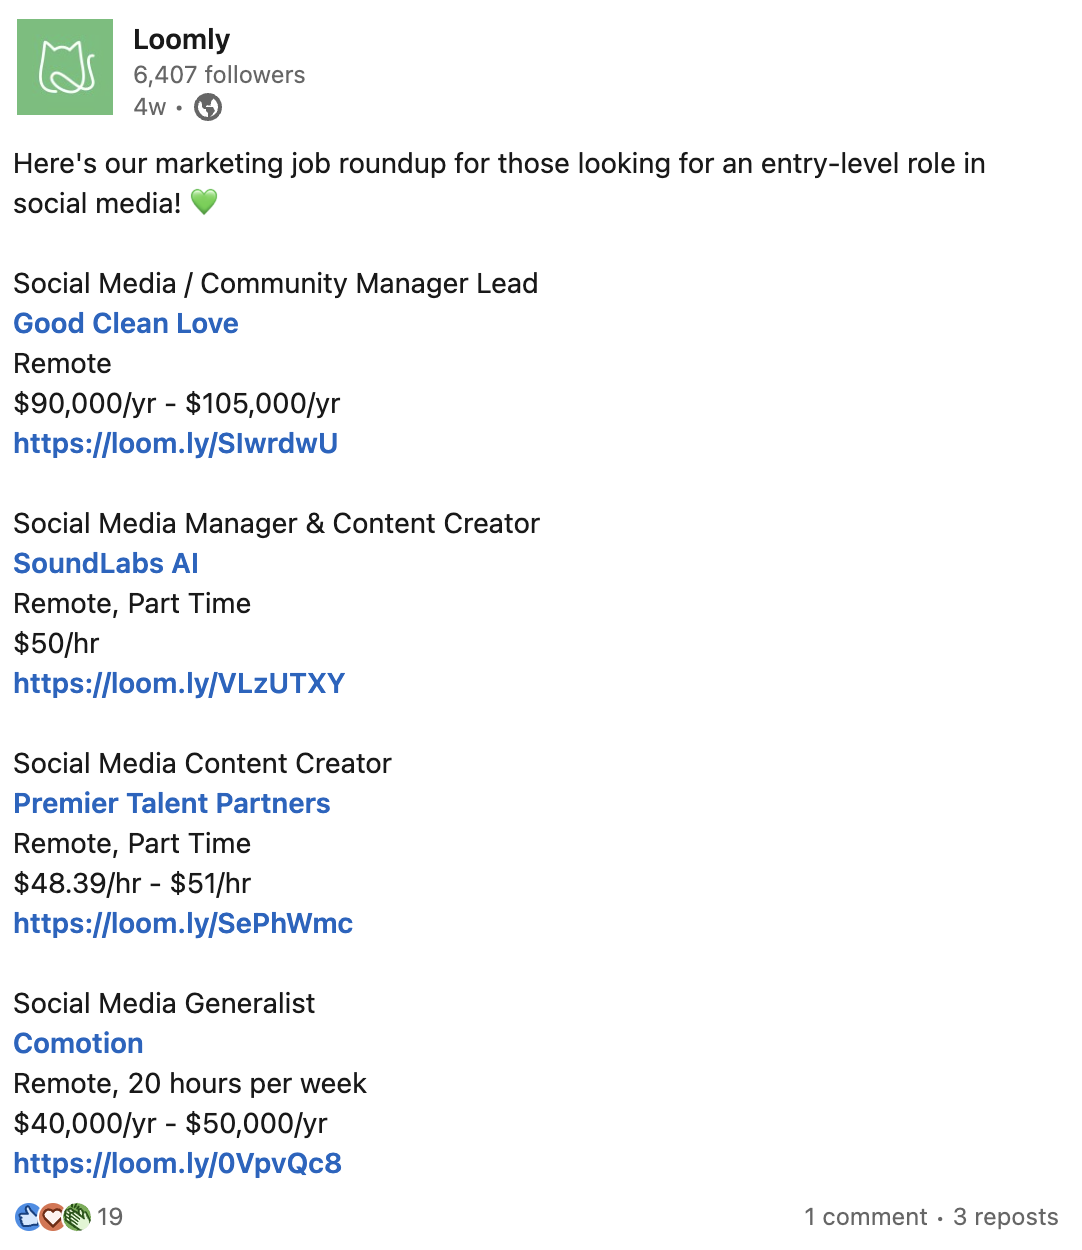Click the reaction icons cluster below the post
Image resolution: width=1082 pixels, height=1250 pixels.
pos(52,1217)
